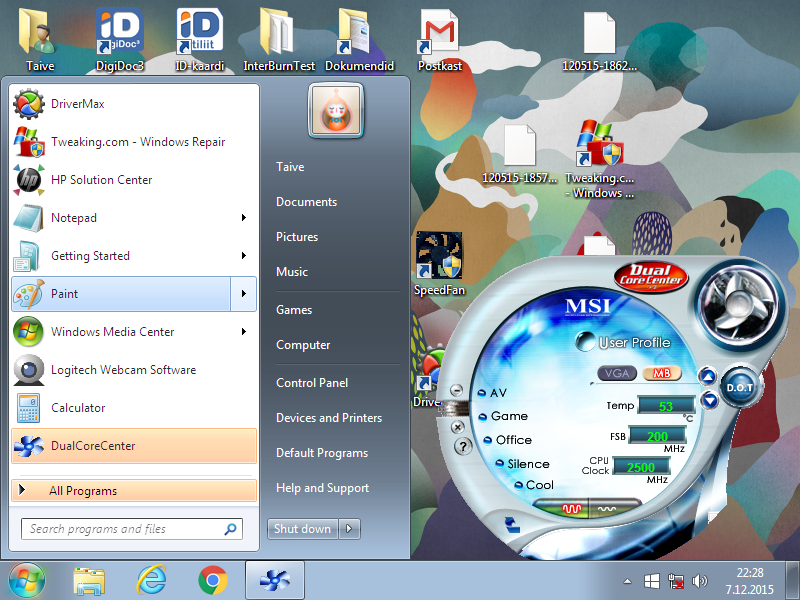Screen dimensions: 800x600
Task: Open Getting Started
Action: (121, 256)
